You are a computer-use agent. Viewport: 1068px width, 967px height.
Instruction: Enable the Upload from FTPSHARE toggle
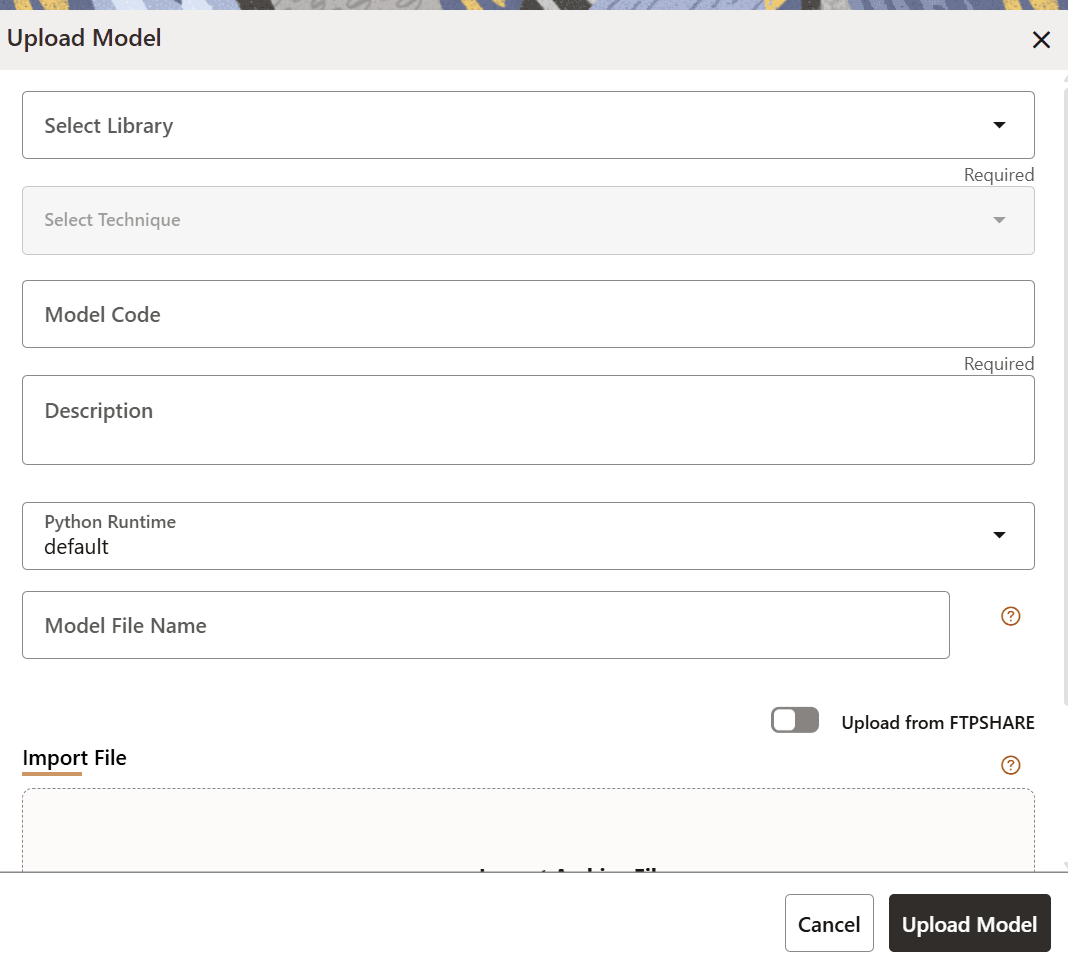pos(794,719)
